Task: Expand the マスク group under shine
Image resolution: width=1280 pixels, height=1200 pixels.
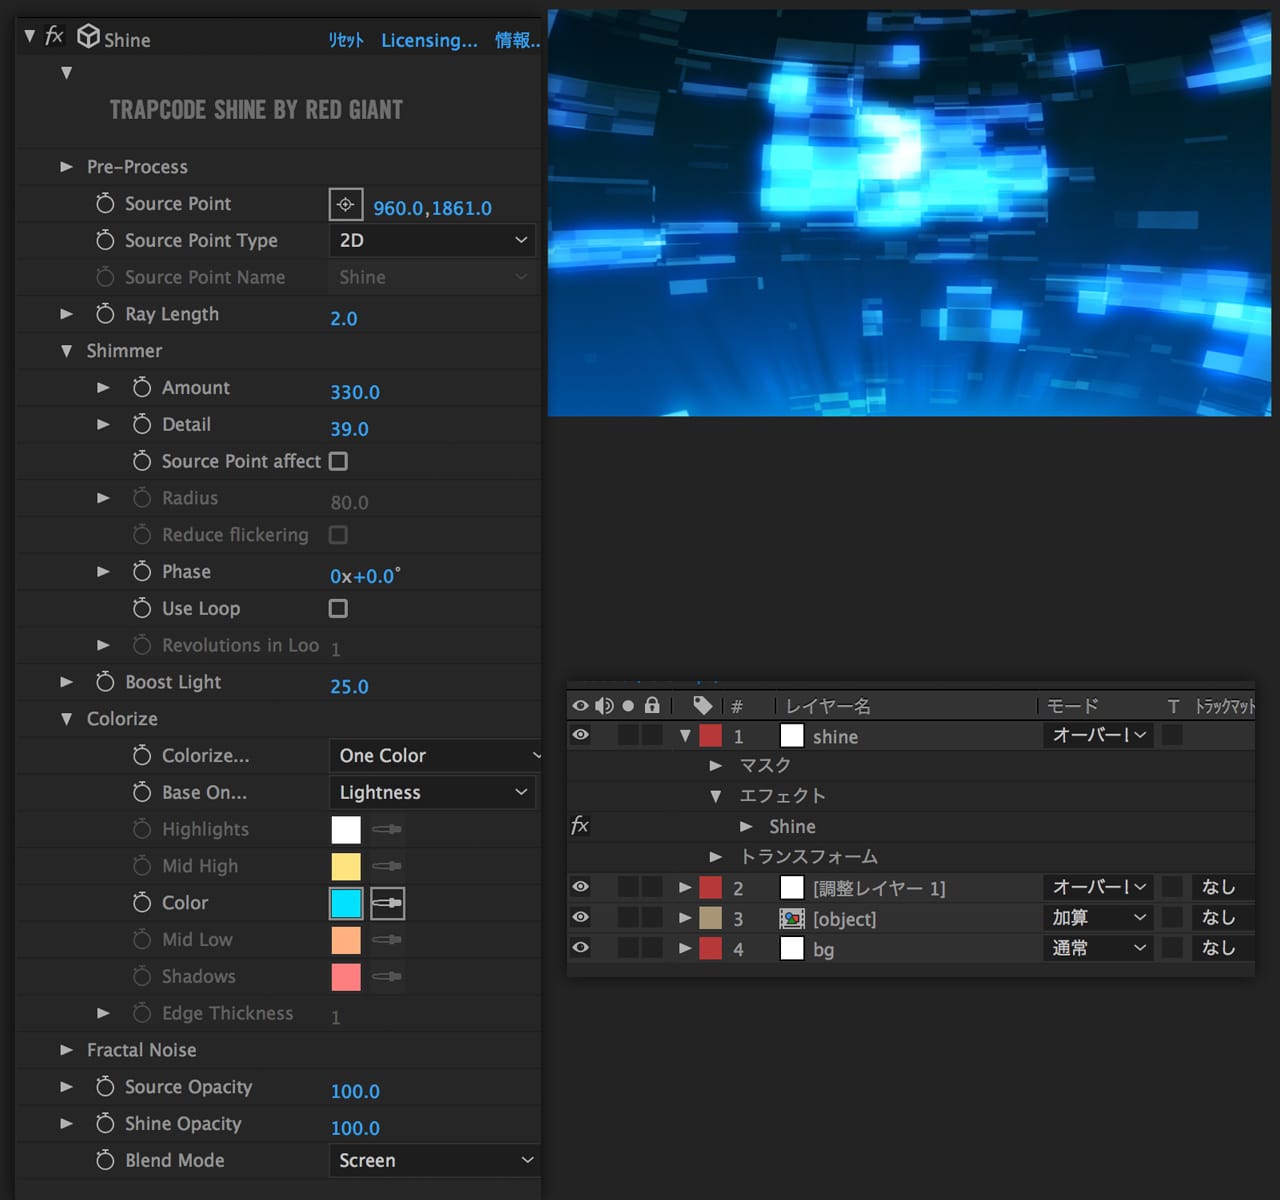Action: [715, 766]
